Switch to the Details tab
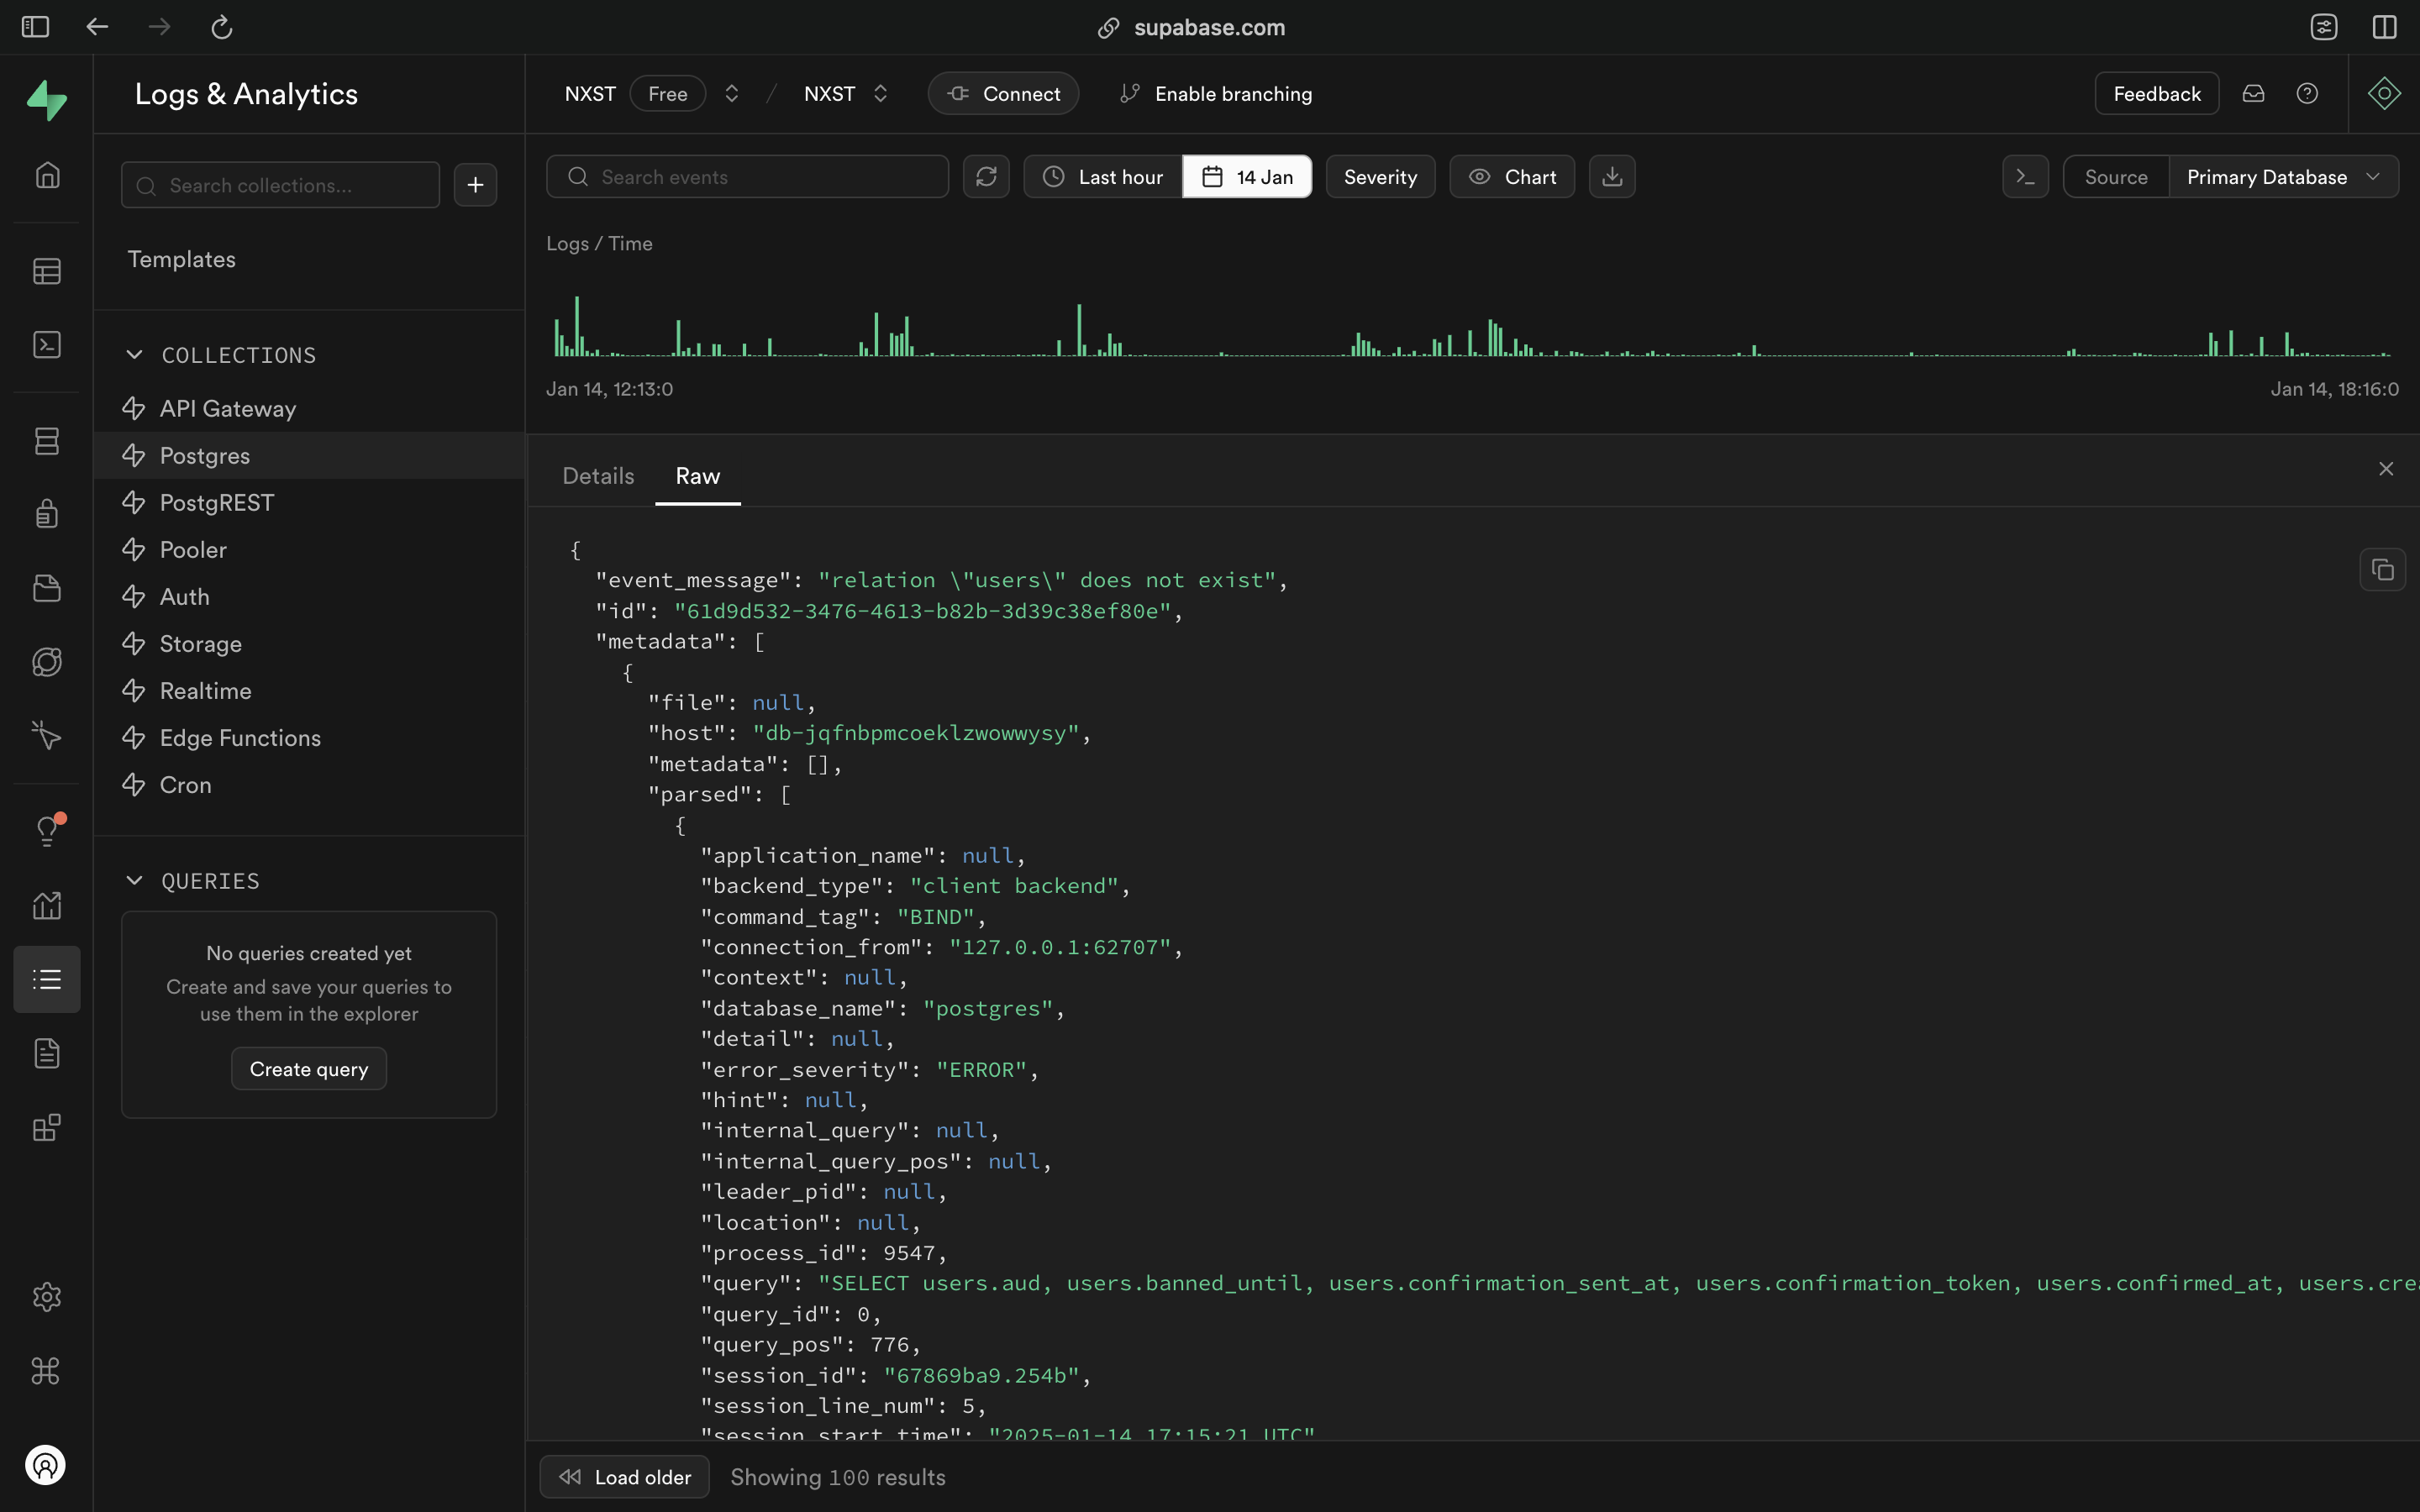Image resolution: width=2420 pixels, height=1512 pixels. (x=597, y=475)
